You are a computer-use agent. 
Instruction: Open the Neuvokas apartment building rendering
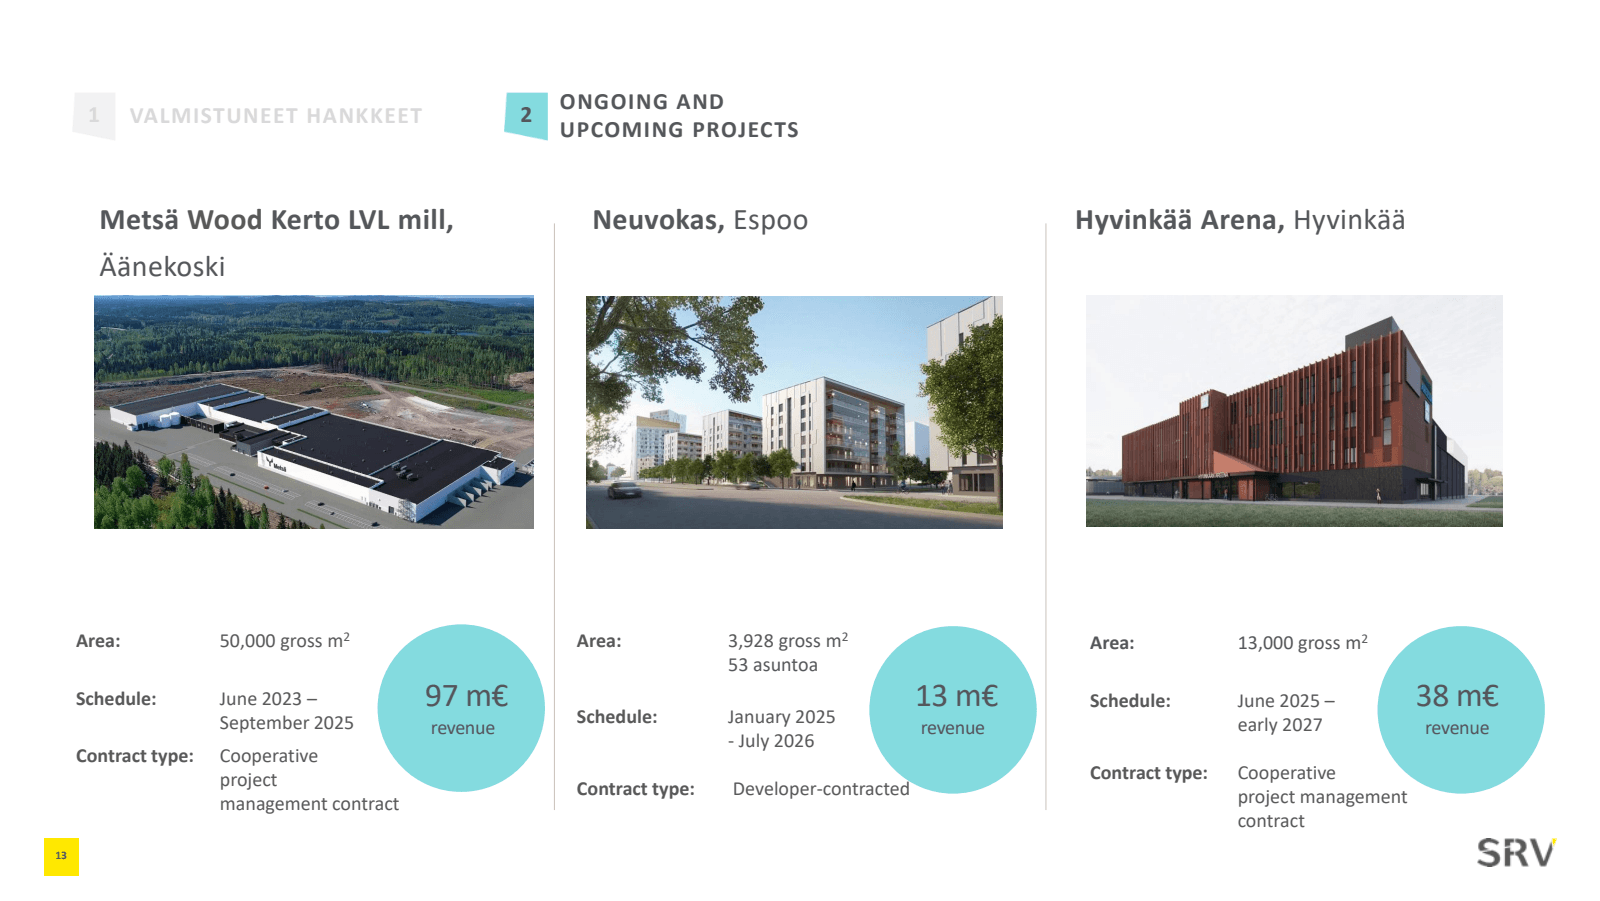click(x=794, y=412)
